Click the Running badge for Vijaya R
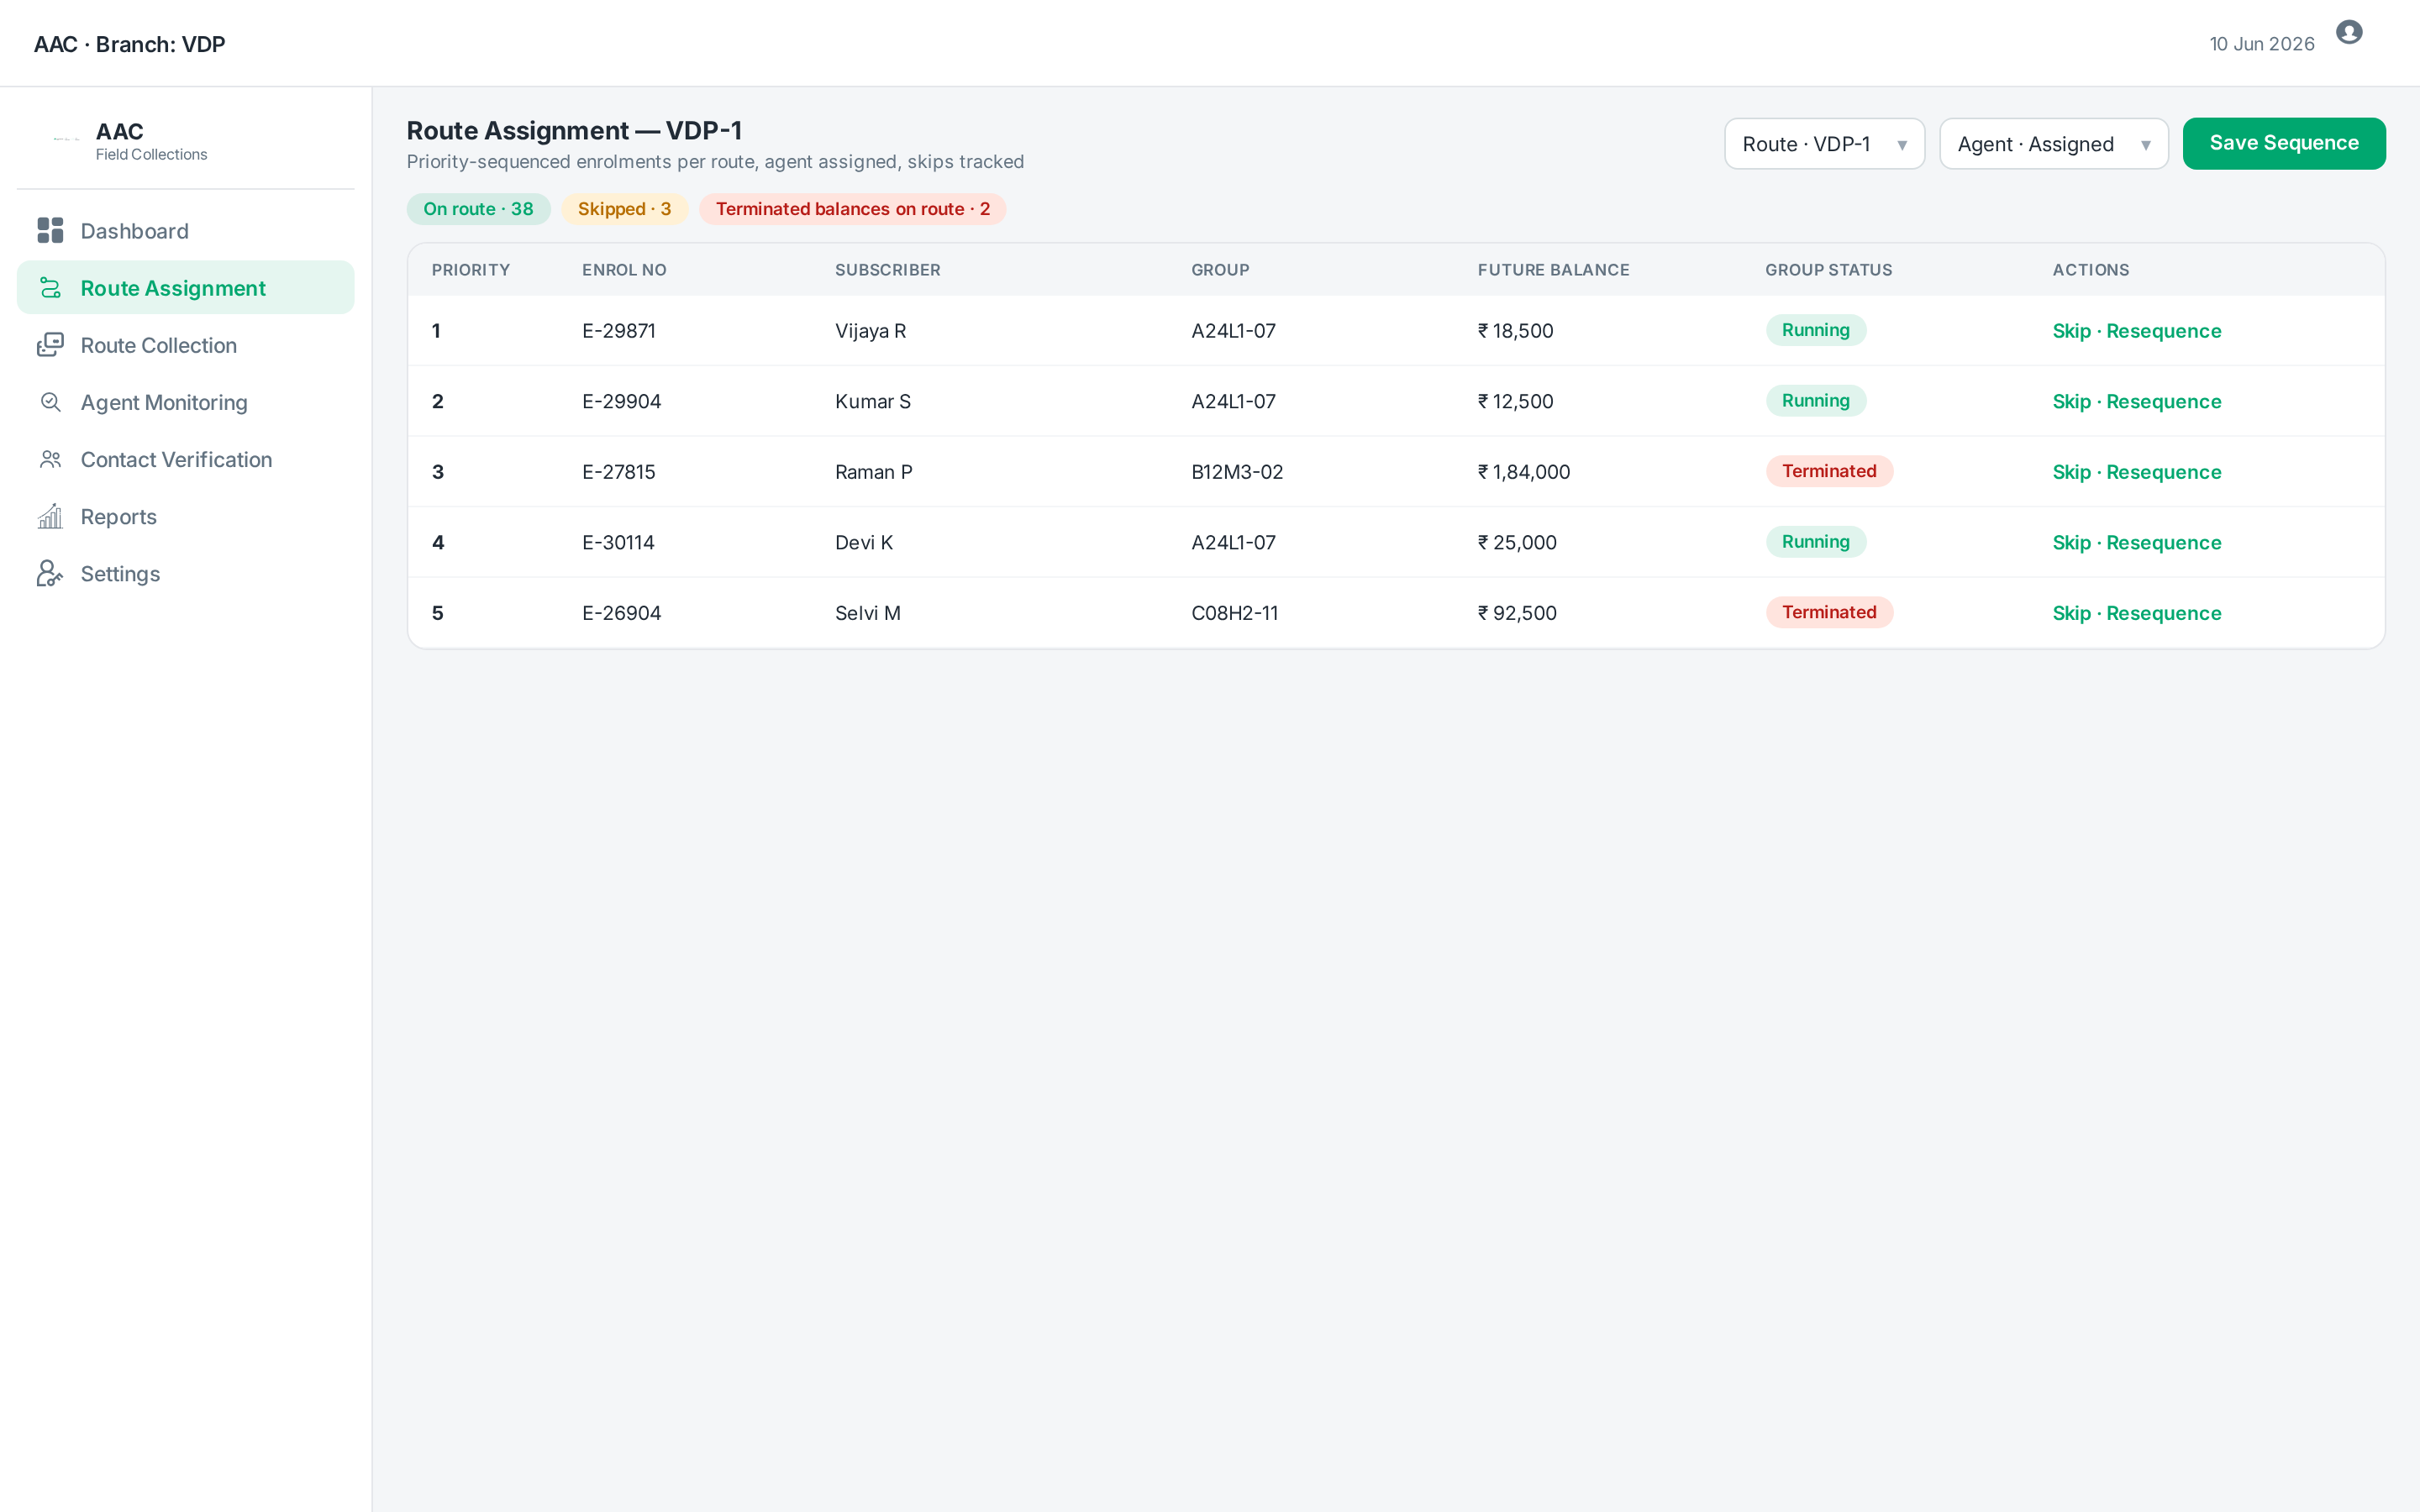The image size is (2420, 1512). (x=1816, y=330)
